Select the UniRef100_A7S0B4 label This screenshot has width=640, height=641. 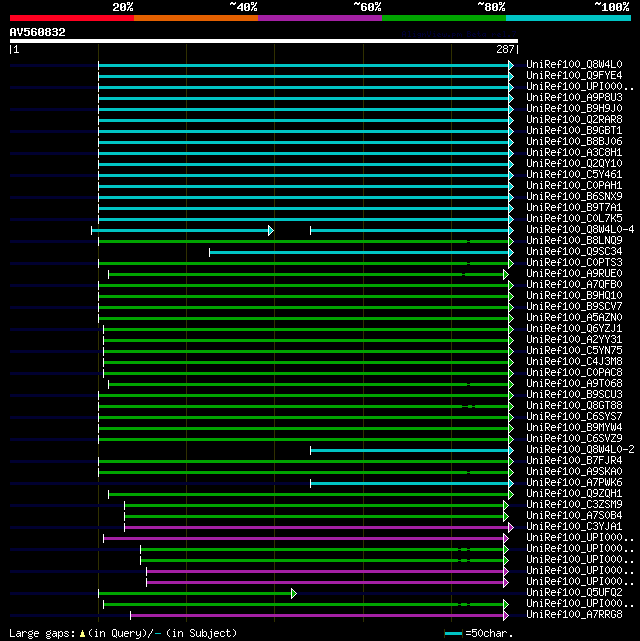(574, 515)
